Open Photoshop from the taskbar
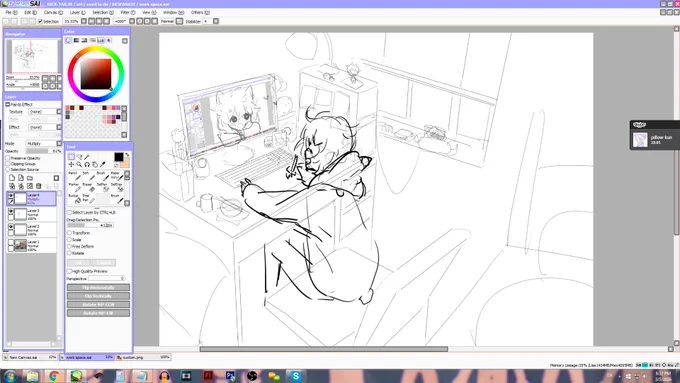The width and height of the screenshot is (680, 383). pyautogui.click(x=230, y=376)
